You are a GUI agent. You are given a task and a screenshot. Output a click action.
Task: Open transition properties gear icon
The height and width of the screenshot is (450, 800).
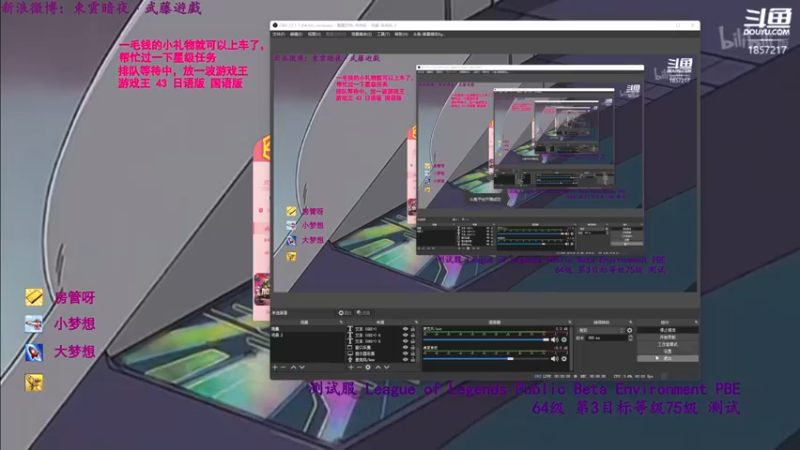tap(630, 331)
